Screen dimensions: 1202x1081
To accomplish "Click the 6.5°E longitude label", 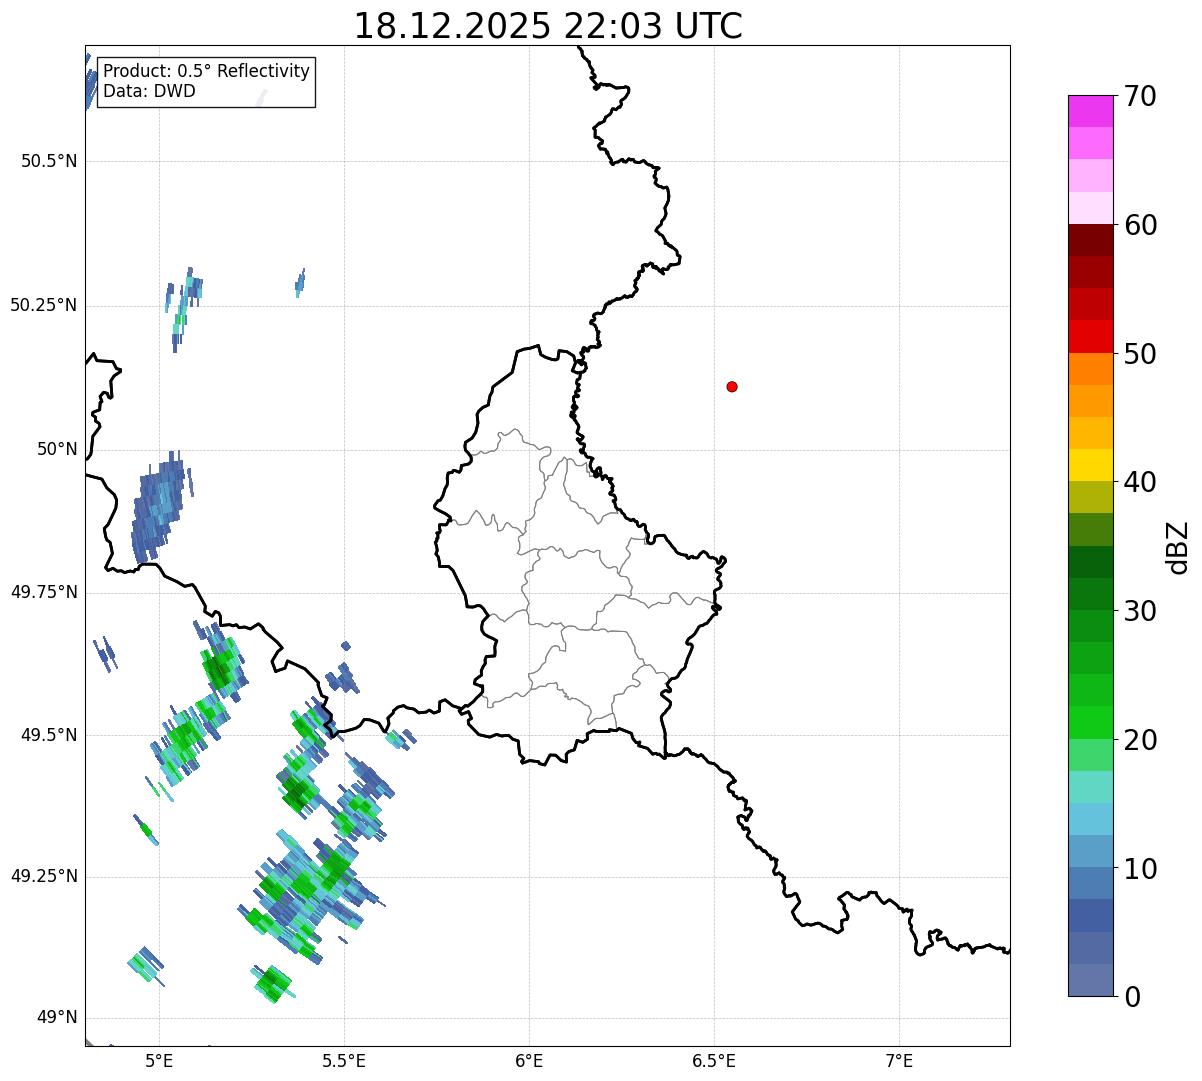I will (x=714, y=1060).
